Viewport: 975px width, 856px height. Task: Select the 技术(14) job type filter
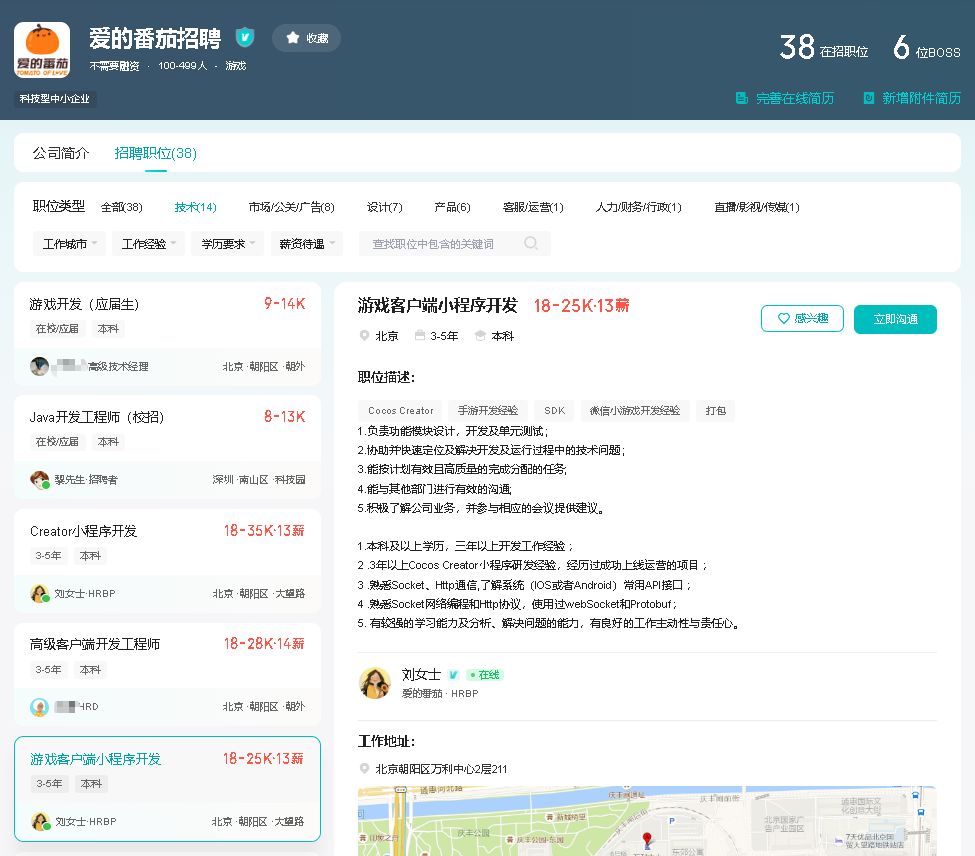[195, 207]
